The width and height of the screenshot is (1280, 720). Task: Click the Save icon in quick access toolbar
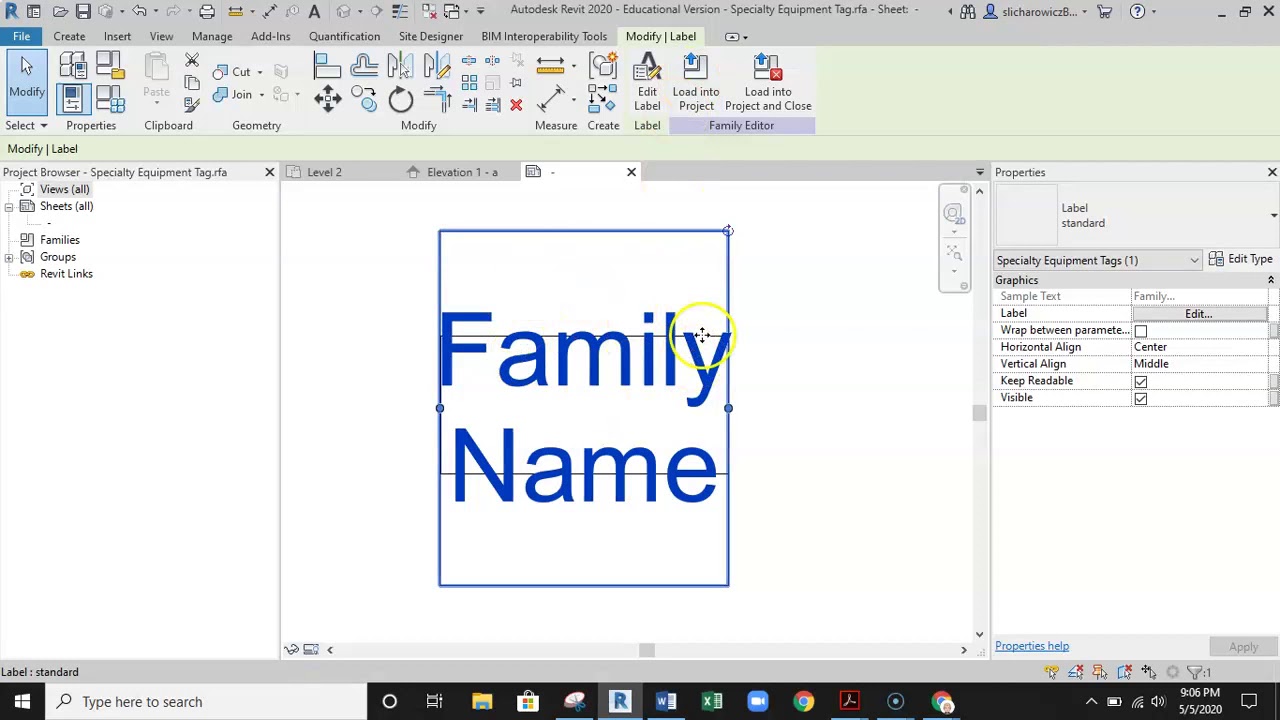pyautogui.click(x=83, y=11)
